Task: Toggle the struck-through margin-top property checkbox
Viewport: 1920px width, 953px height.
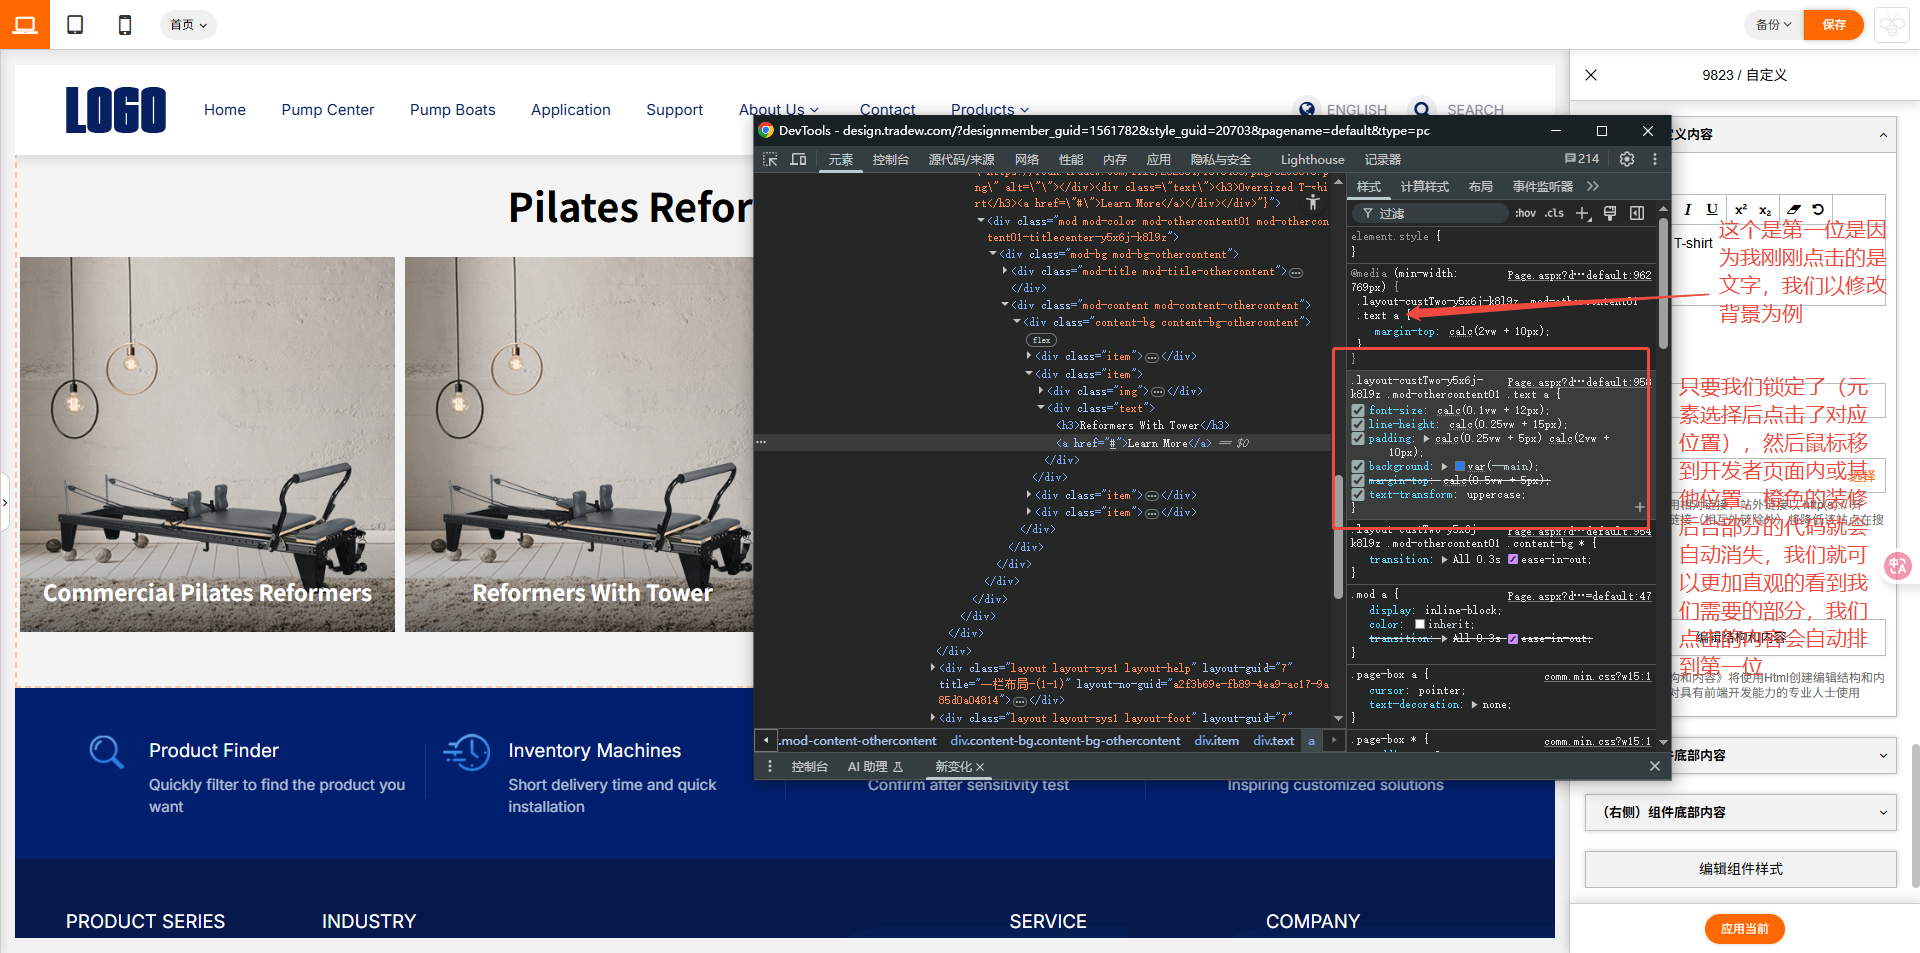Action: tap(1358, 480)
